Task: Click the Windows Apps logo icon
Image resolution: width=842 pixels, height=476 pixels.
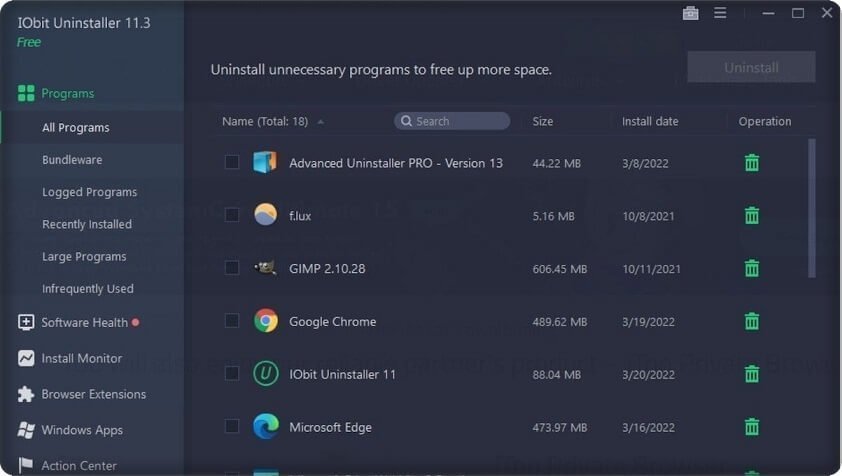Action: [26, 430]
